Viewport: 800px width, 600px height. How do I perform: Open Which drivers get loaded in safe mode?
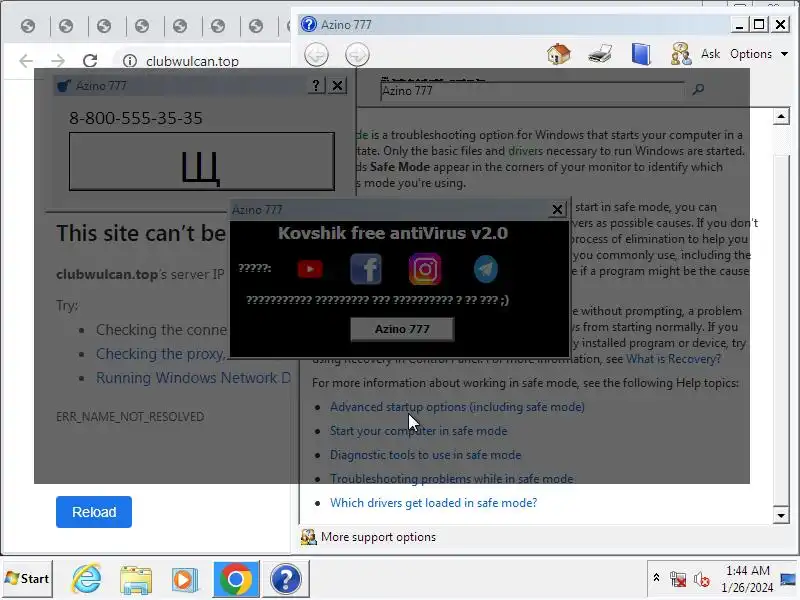tap(433, 503)
